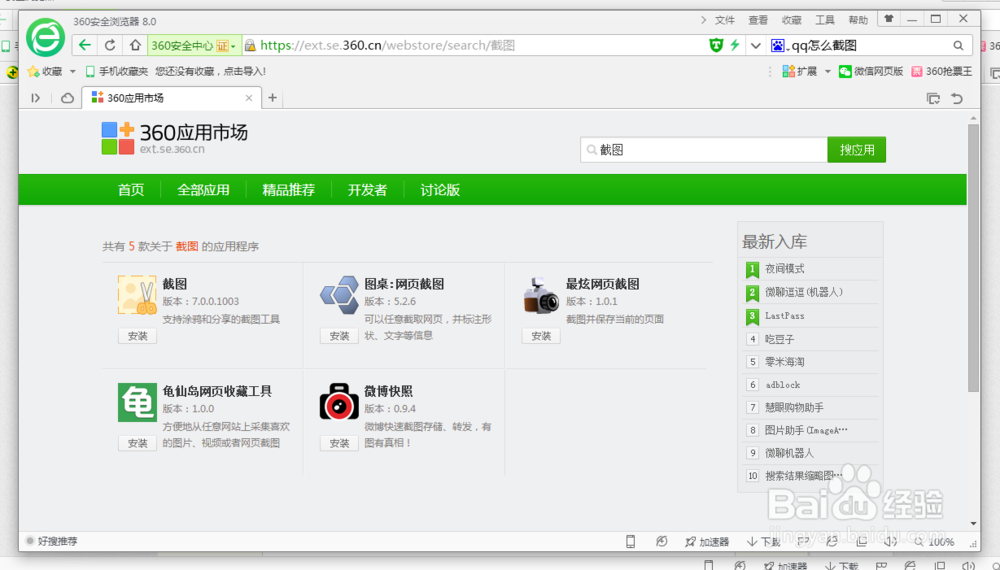Click the 搜应用 search button
Image resolution: width=1000 pixels, height=570 pixels.
(x=857, y=150)
